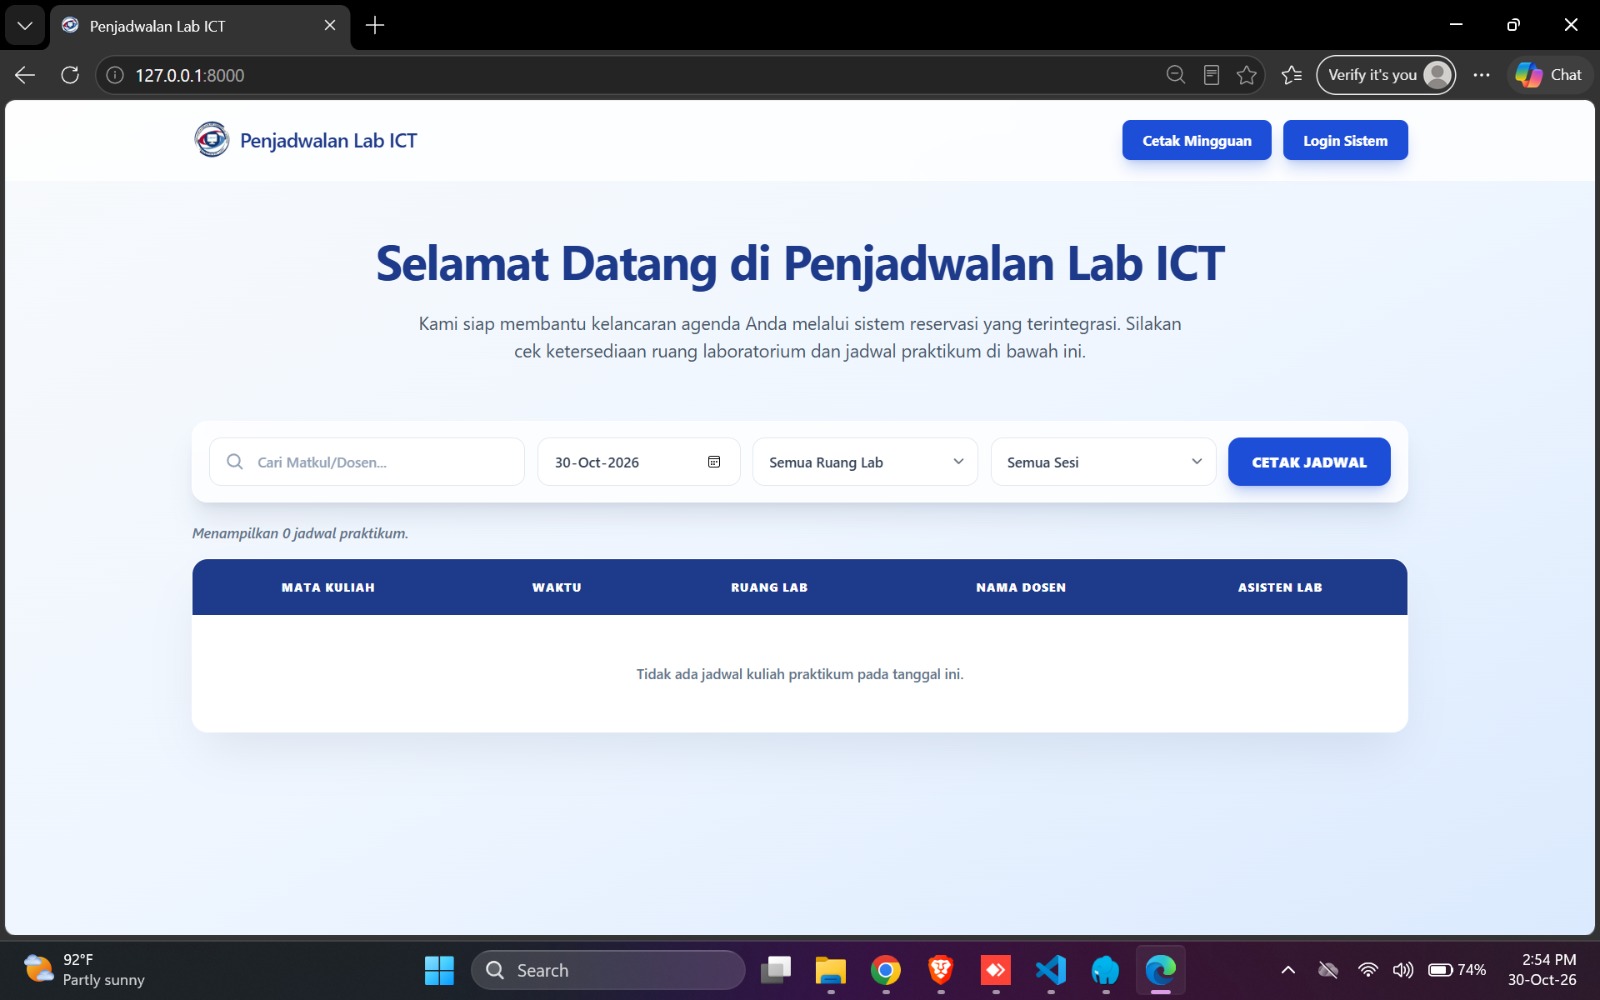The height and width of the screenshot is (1000, 1600).
Task: Close the Penjadwalan Lab ICT tab
Action: click(330, 26)
